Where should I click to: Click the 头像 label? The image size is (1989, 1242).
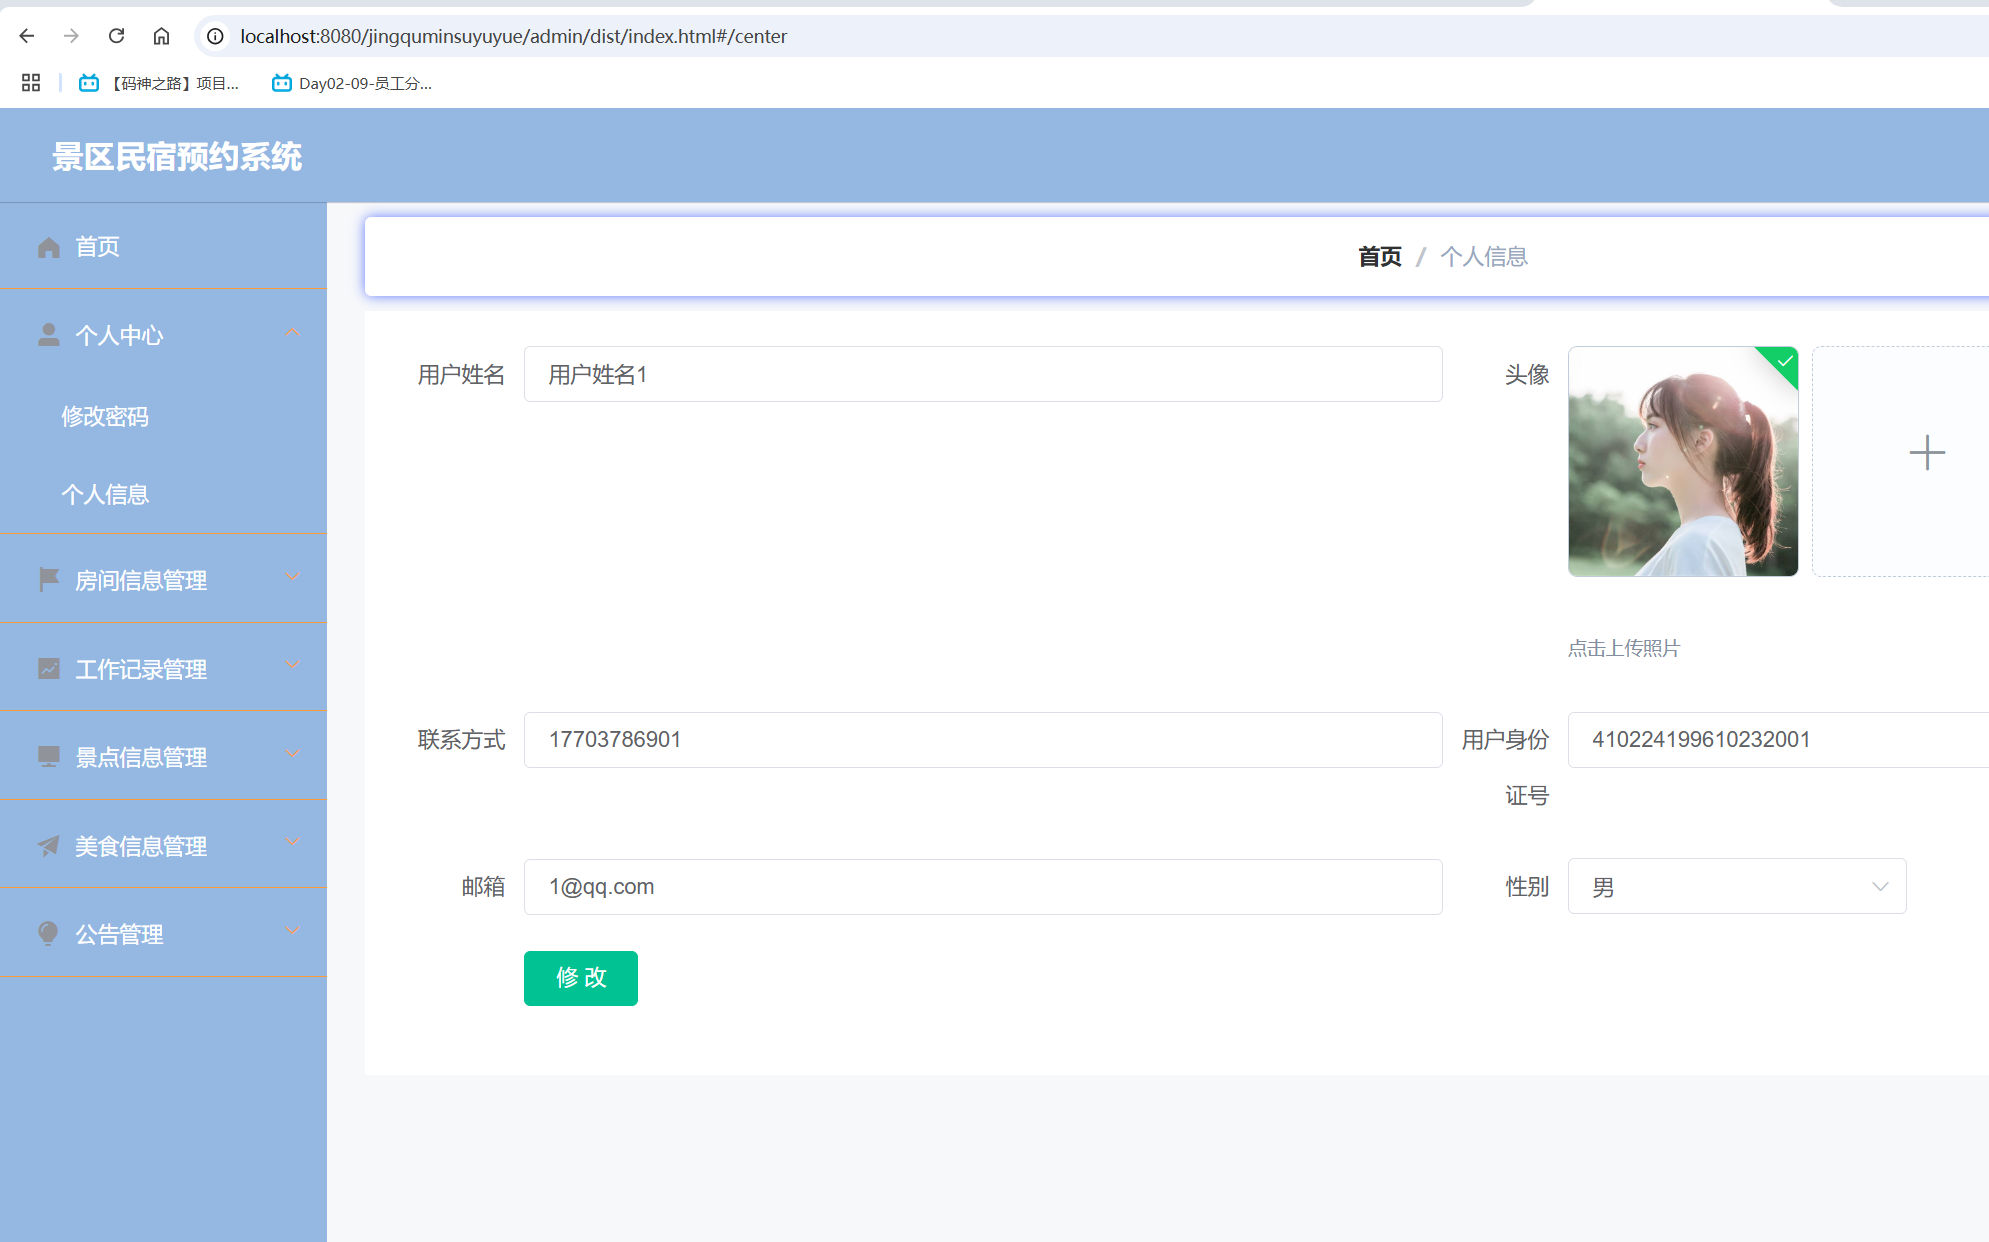click(x=1527, y=374)
